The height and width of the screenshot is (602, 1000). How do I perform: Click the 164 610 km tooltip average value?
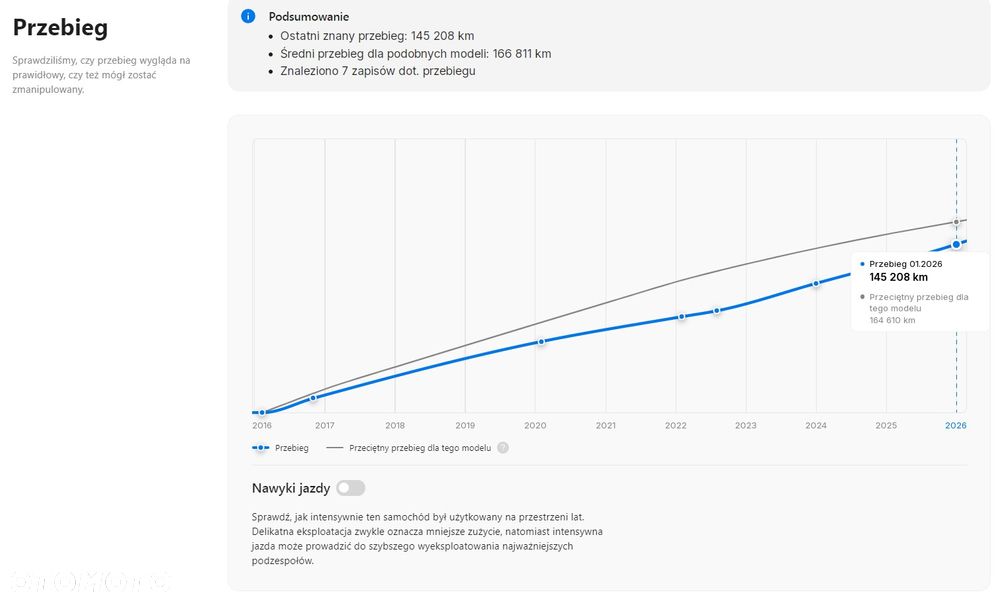(x=892, y=320)
